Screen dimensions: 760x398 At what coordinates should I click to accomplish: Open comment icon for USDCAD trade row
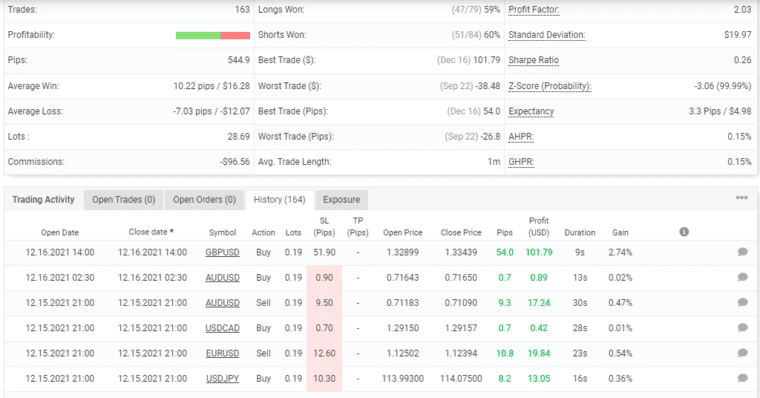pyautogui.click(x=742, y=327)
